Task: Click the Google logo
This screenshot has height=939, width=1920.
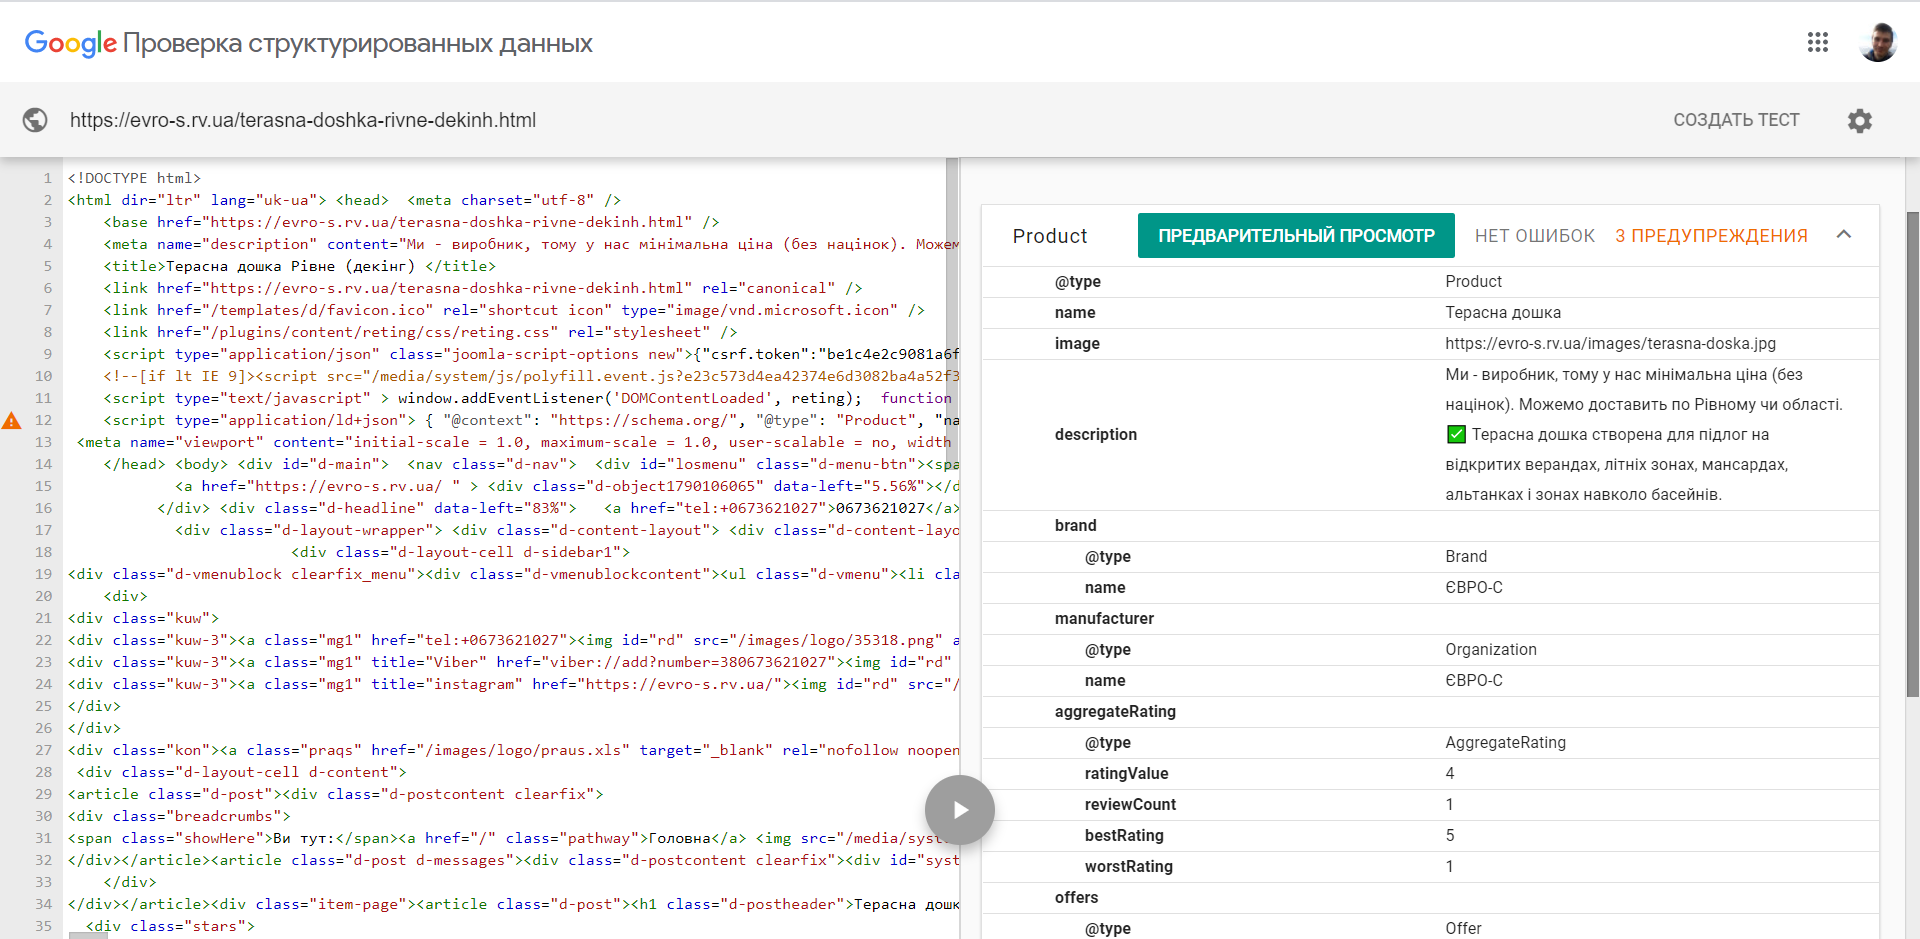Action: coord(70,43)
